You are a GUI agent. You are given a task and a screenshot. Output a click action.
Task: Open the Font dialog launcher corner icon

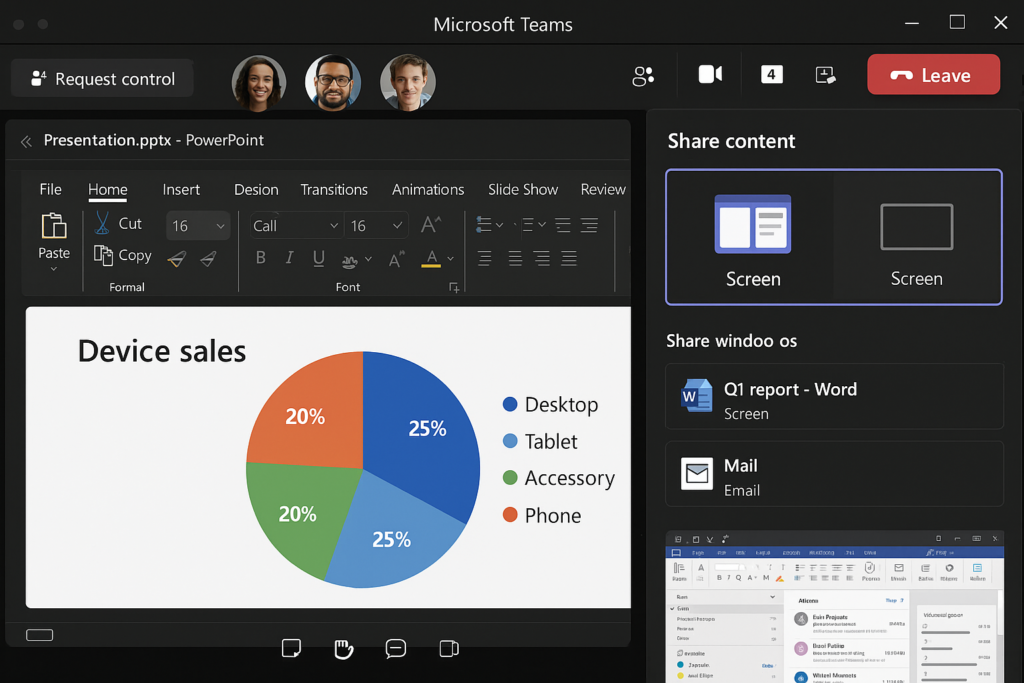coord(455,287)
